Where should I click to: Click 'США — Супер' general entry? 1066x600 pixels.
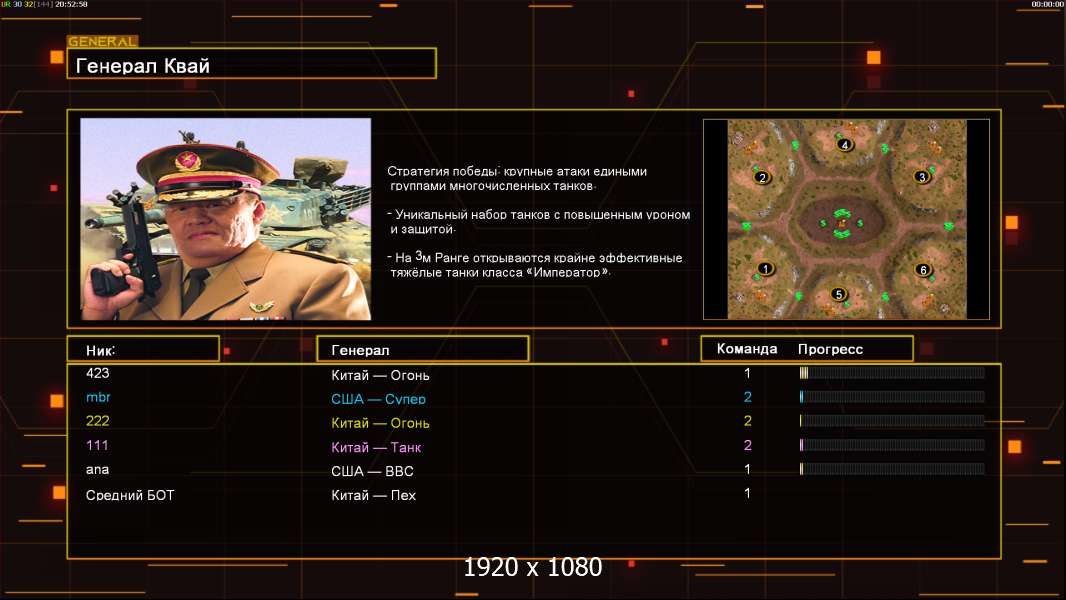tap(379, 399)
